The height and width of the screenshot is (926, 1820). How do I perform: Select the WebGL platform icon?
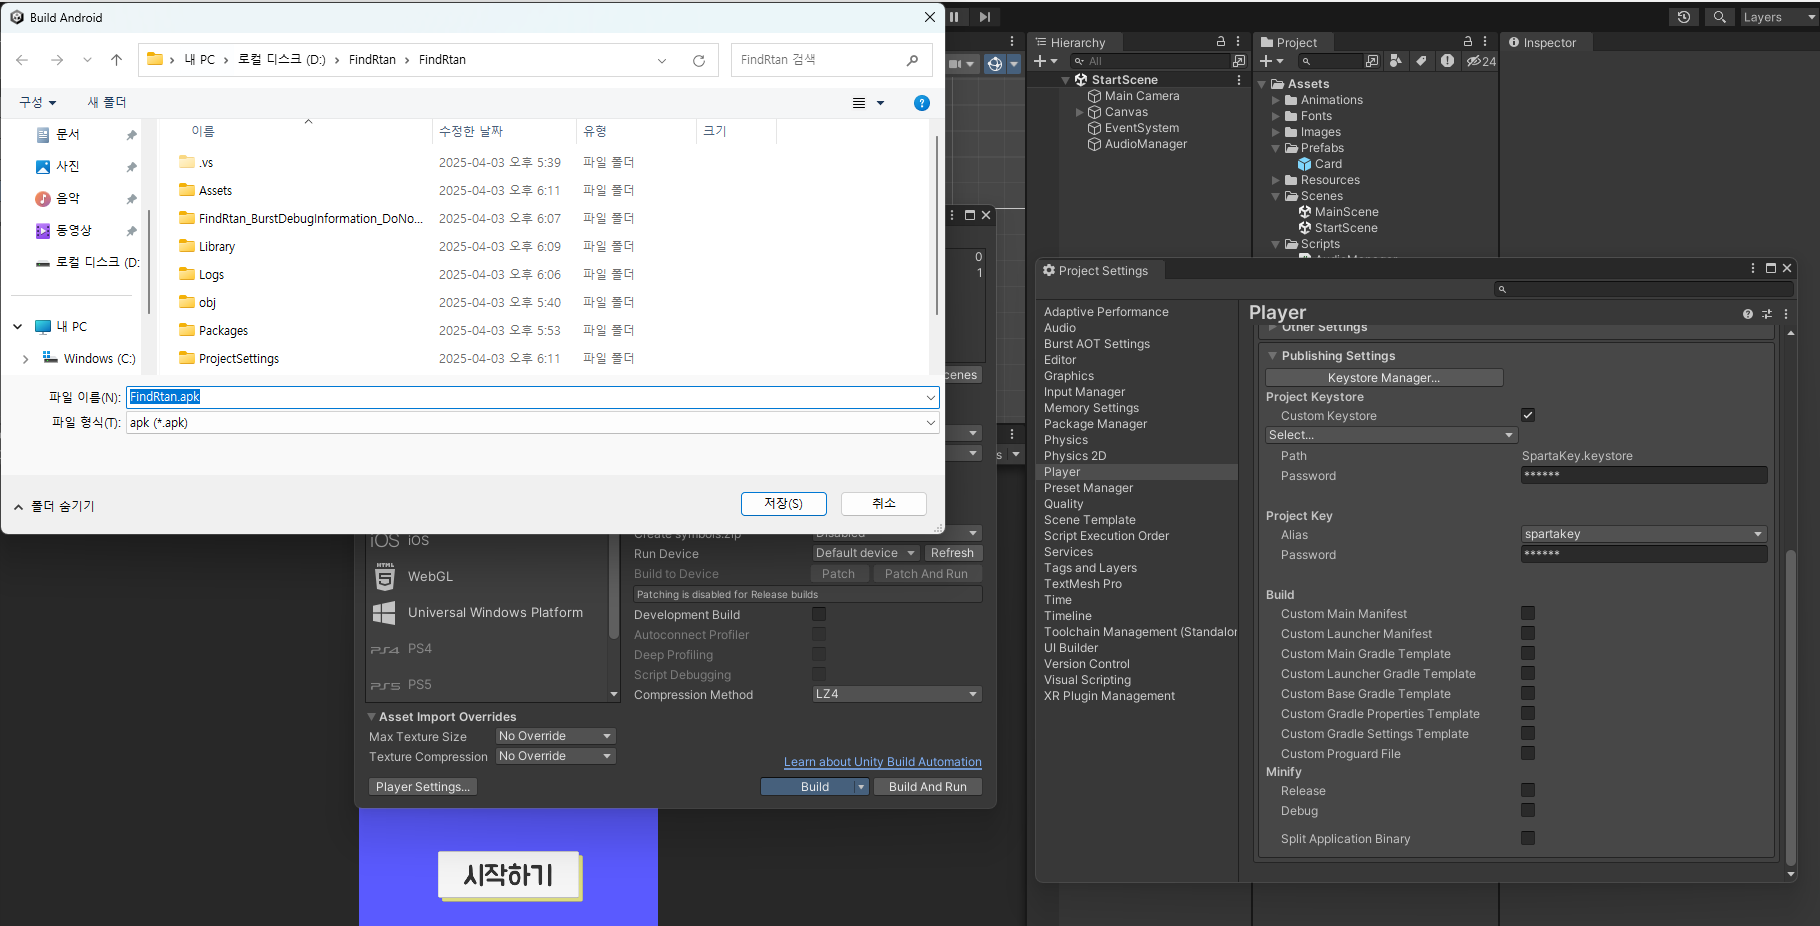(x=385, y=576)
